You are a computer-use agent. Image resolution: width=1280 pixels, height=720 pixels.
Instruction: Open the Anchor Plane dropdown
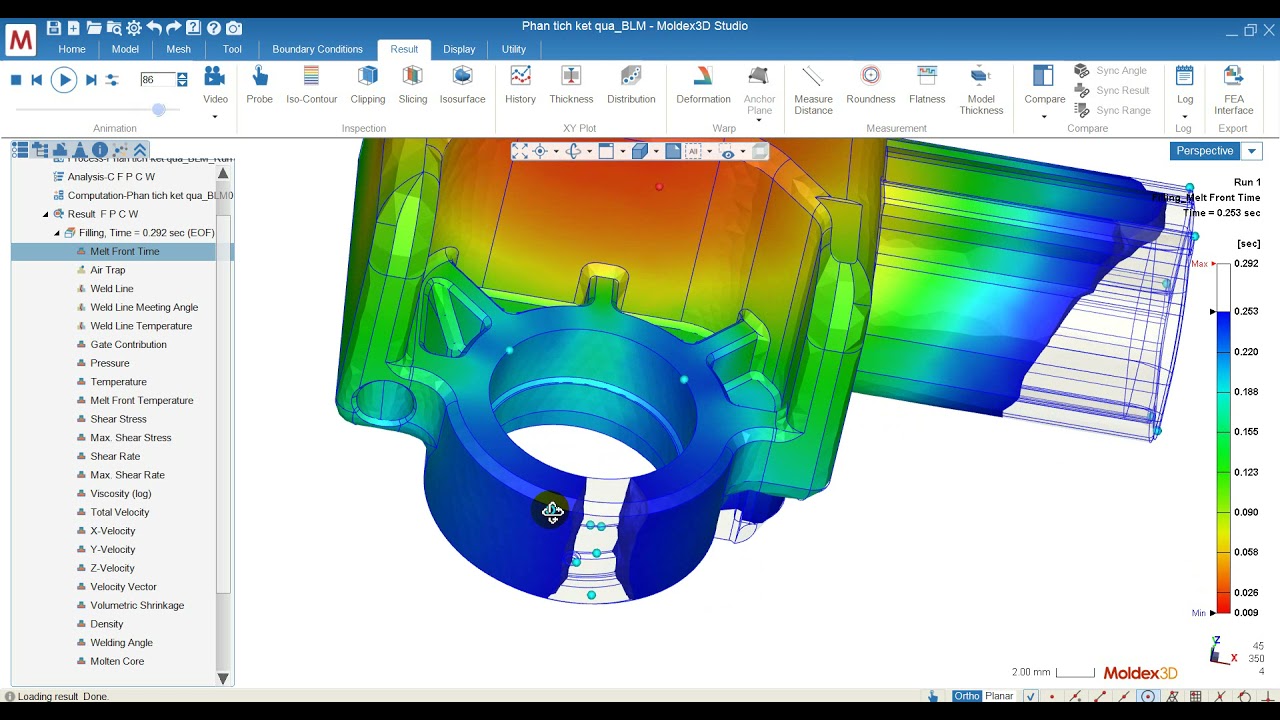759,121
